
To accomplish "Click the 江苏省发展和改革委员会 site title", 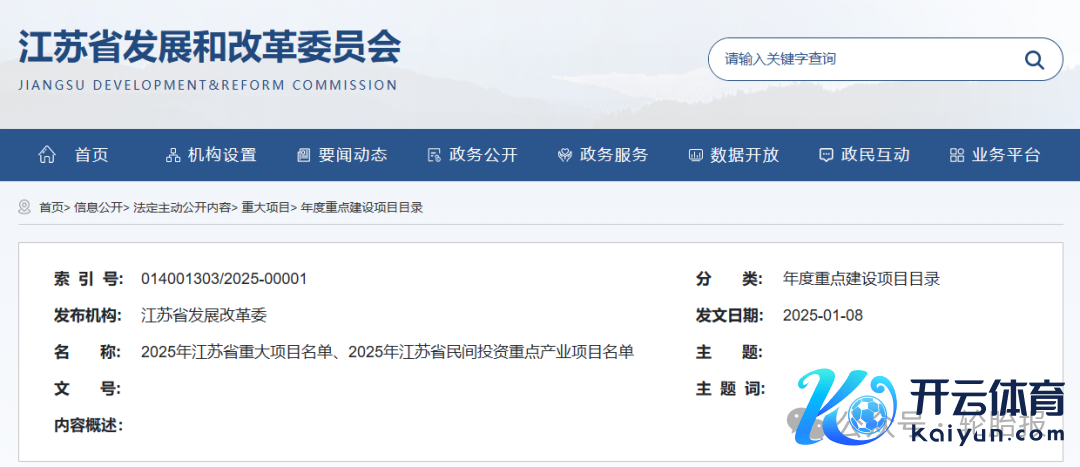I will tap(209, 47).
